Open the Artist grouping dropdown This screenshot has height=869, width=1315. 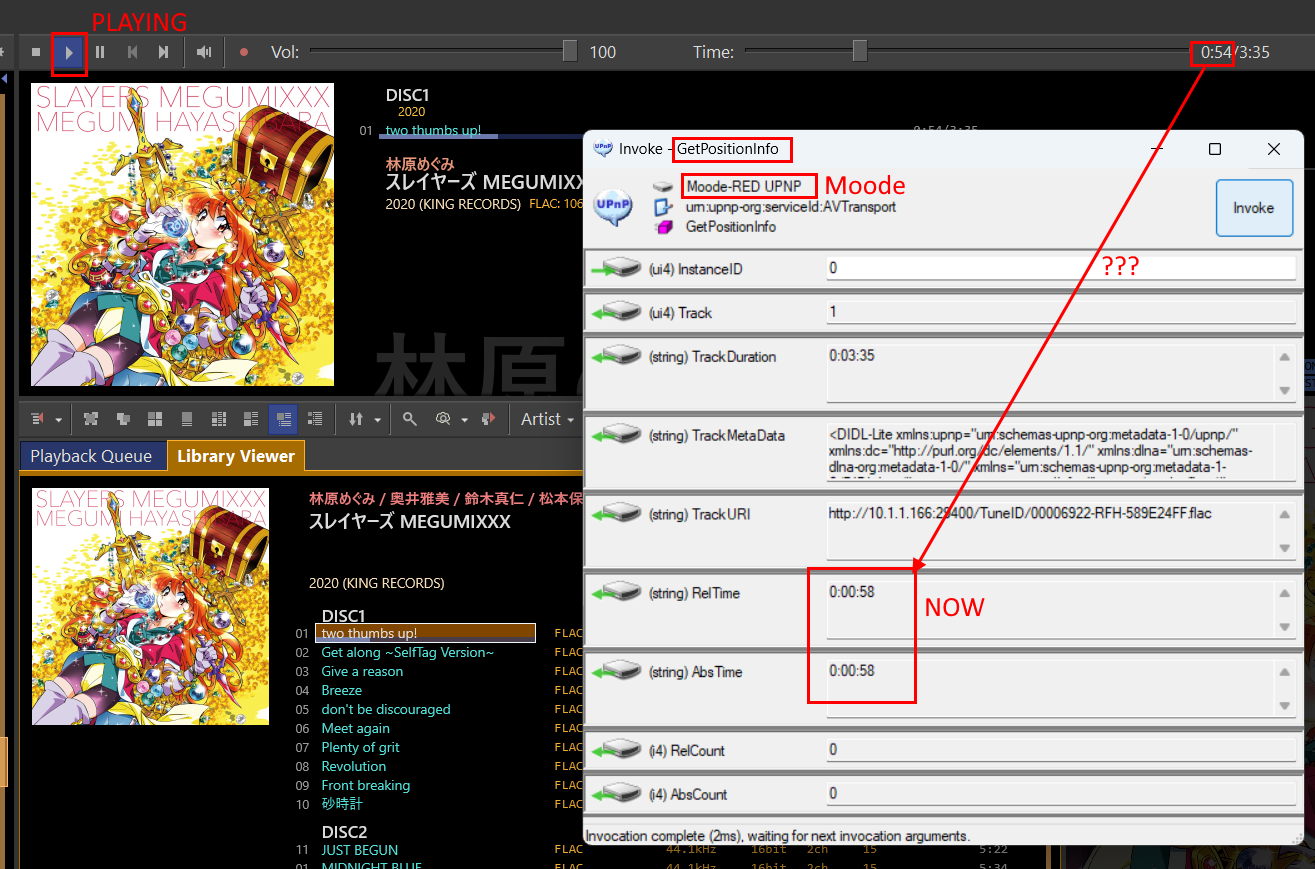pos(547,419)
